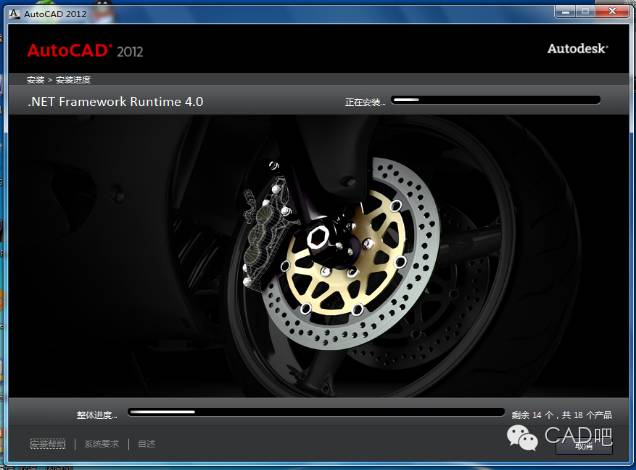The image size is (636, 470).
Task: Click the AutoCAD title bar app icon
Action: 14,13
